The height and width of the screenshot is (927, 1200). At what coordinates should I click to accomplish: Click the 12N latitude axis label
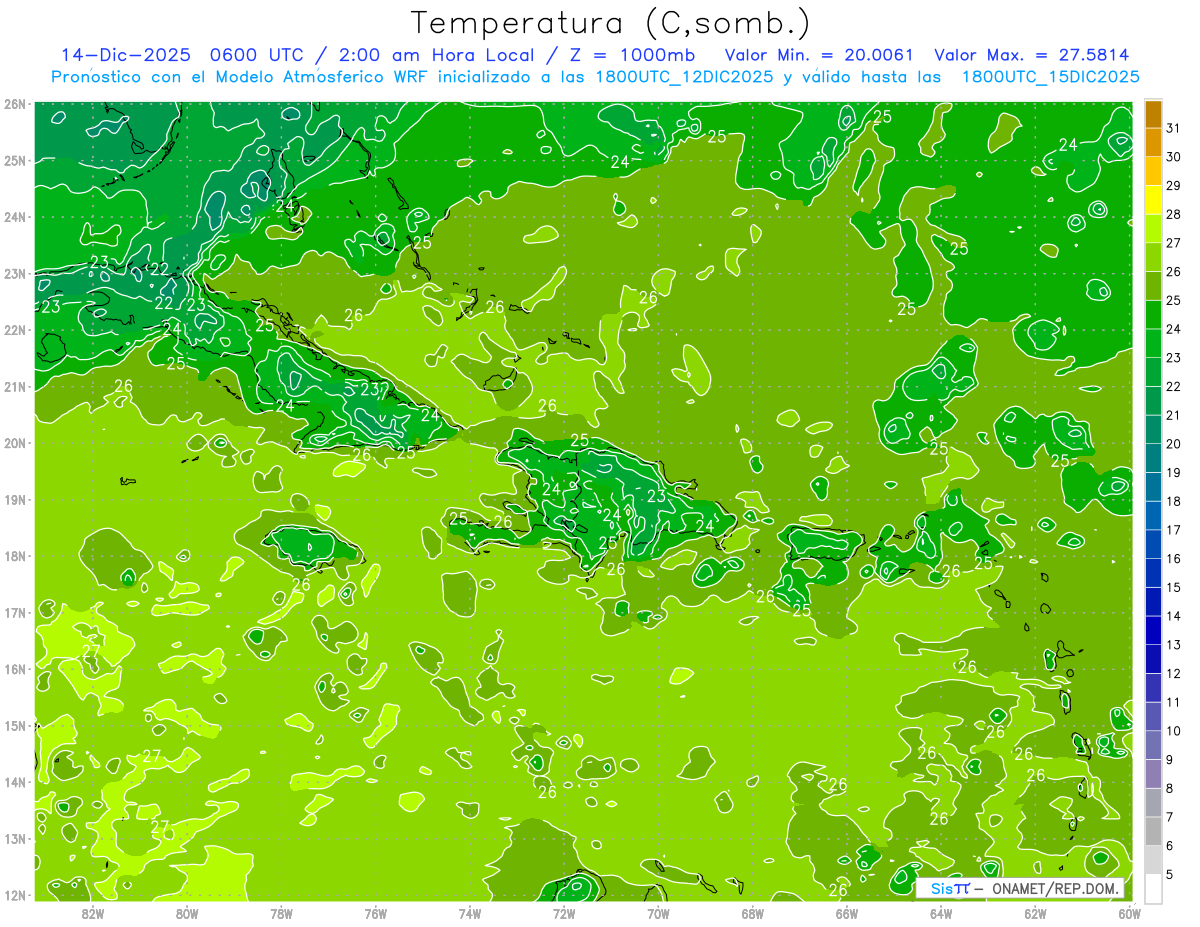click(14, 895)
